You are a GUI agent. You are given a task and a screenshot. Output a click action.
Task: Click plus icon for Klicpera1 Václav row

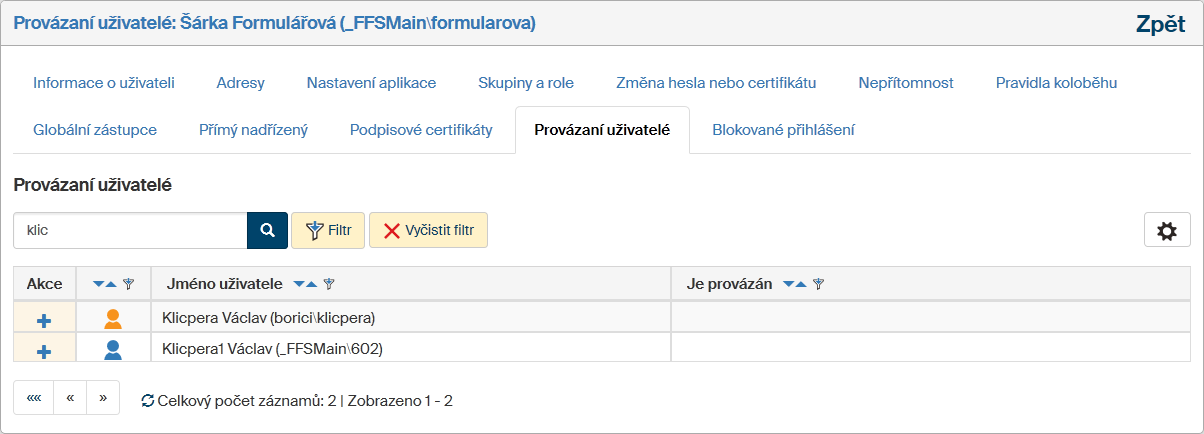[44, 351]
